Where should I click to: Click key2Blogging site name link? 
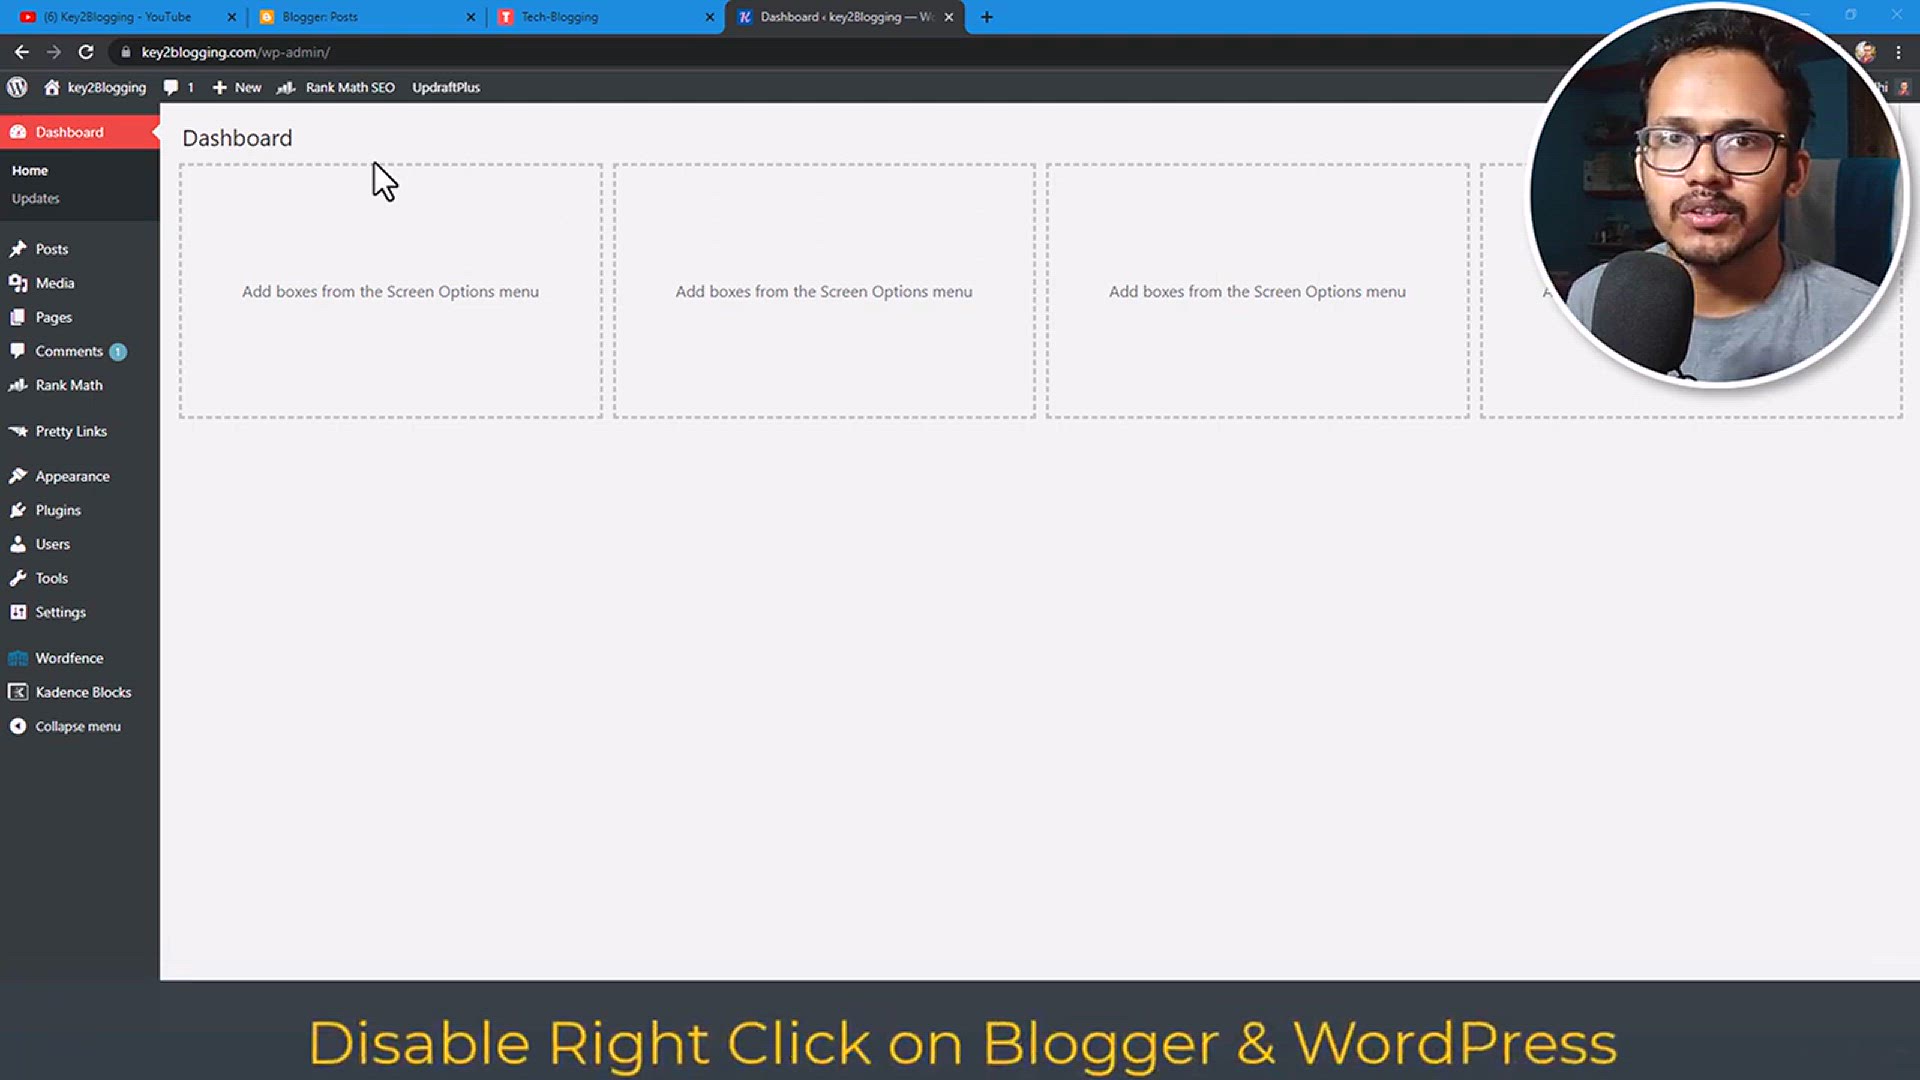click(x=107, y=87)
